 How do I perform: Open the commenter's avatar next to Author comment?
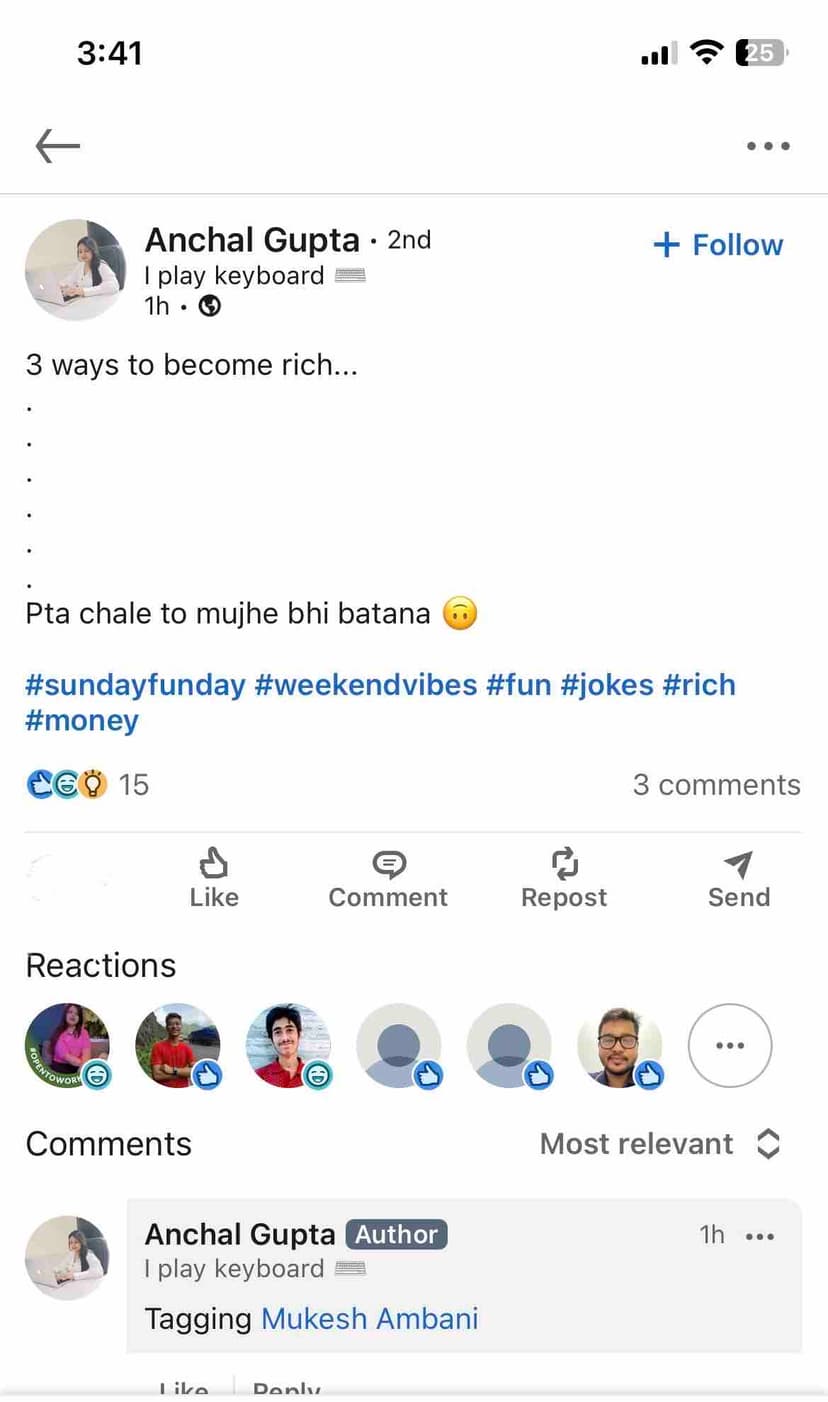(x=67, y=1257)
